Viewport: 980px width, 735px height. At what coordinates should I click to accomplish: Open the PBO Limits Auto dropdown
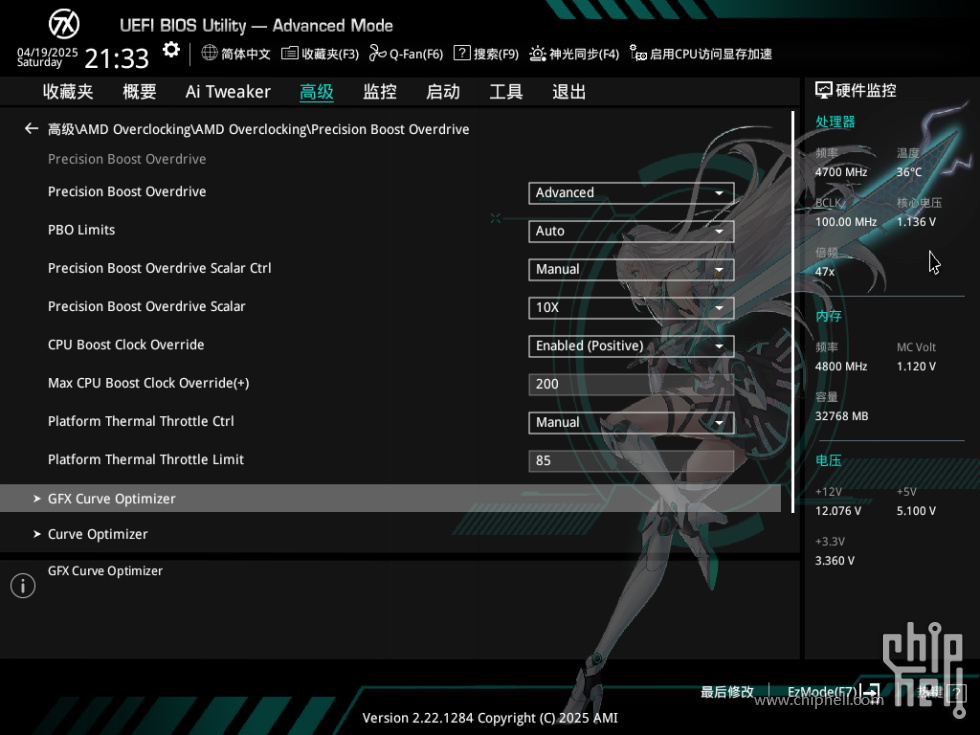pyautogui.click(x=631, y=231)
